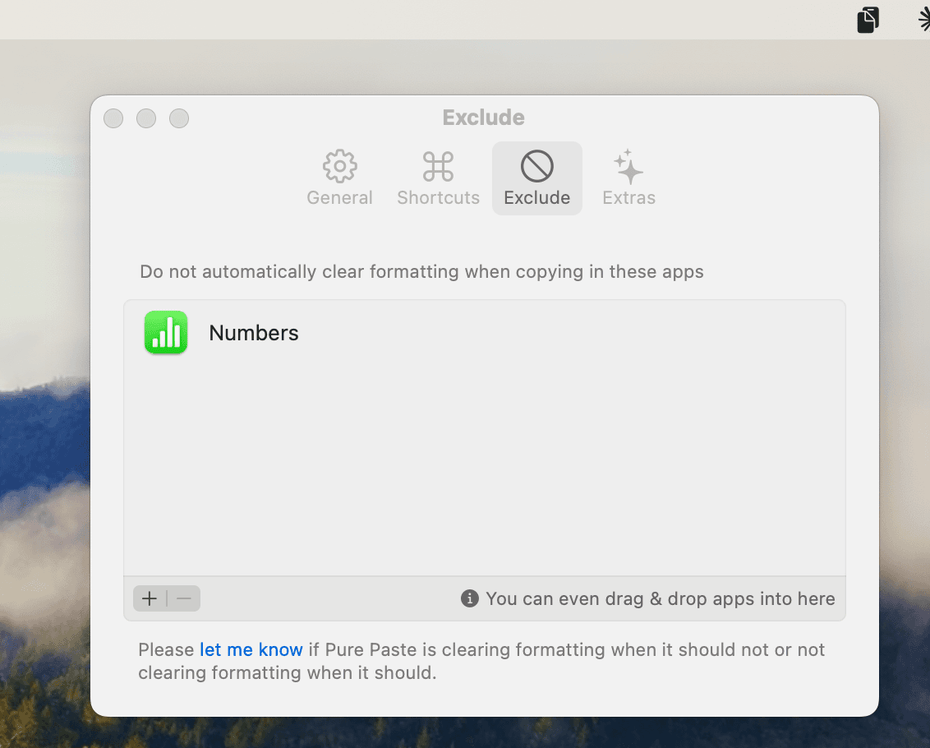
Task: Zoom the Exclude window with third button
Action: pyautogui.click(x=179, y=118)
